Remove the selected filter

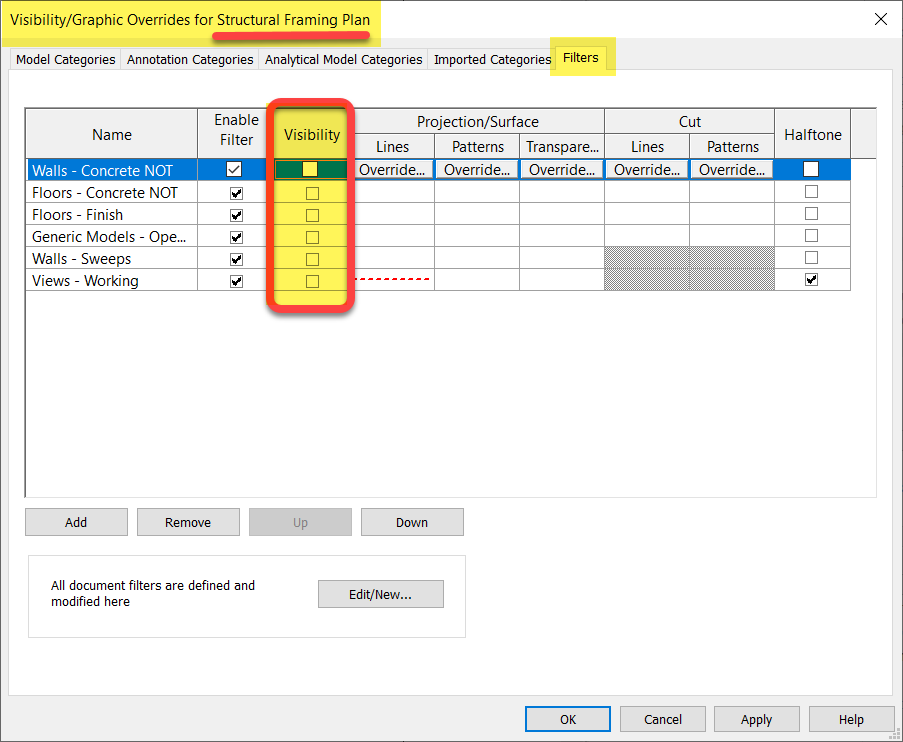[x=188, y=521]
